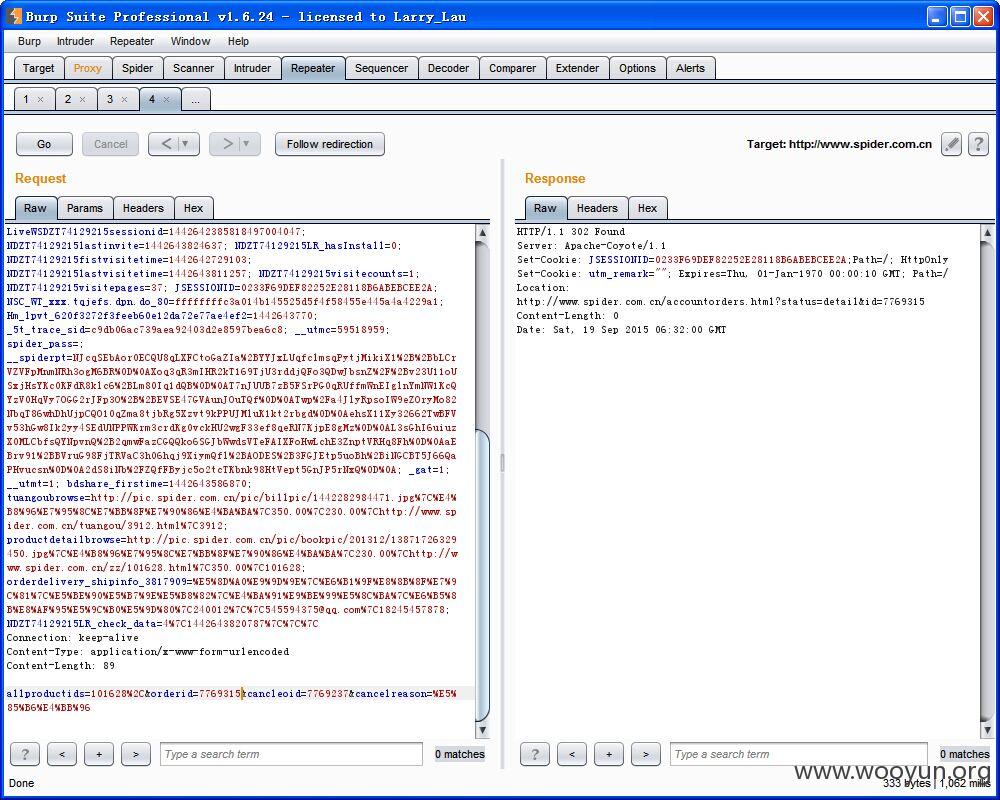Open the Burp menu
Screen dimensions: 1000x800
[29, 41]
